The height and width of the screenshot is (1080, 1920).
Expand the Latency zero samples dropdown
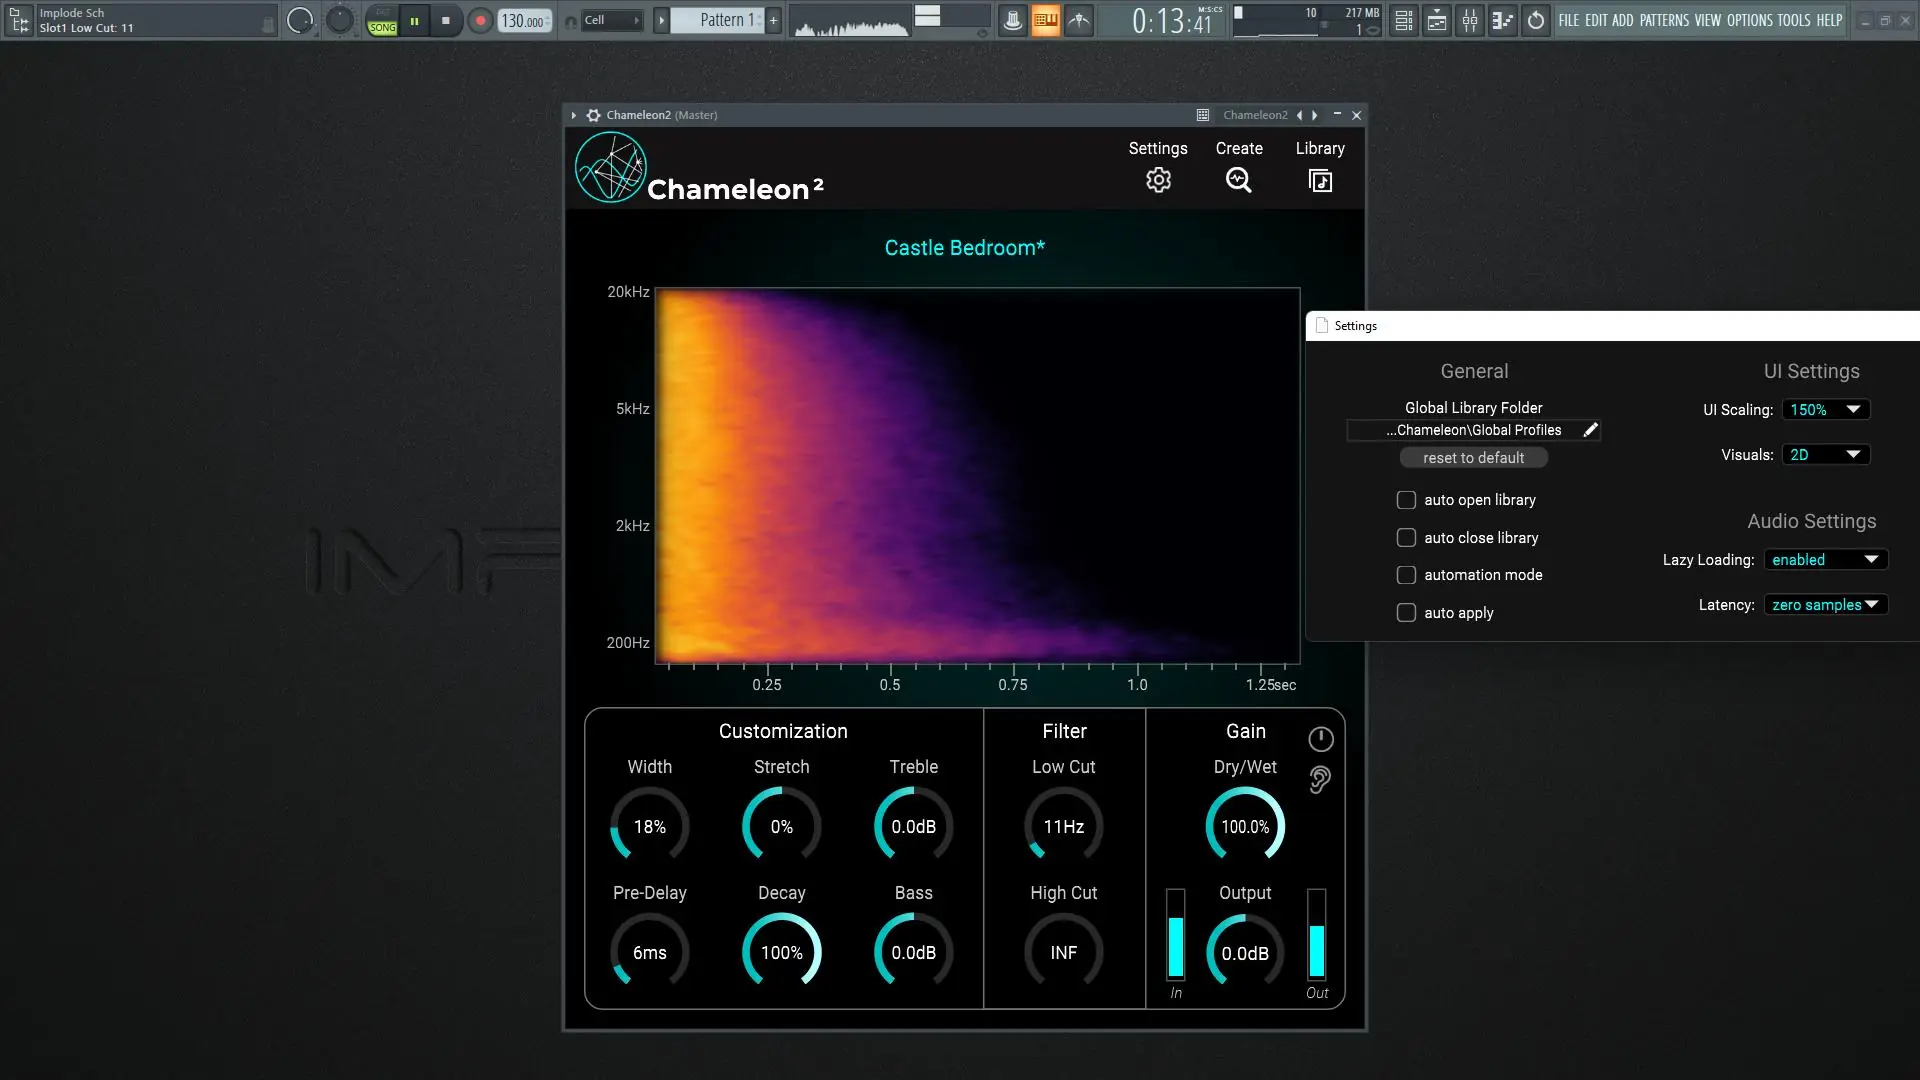pyautogui.click(x=1825, y=605)
